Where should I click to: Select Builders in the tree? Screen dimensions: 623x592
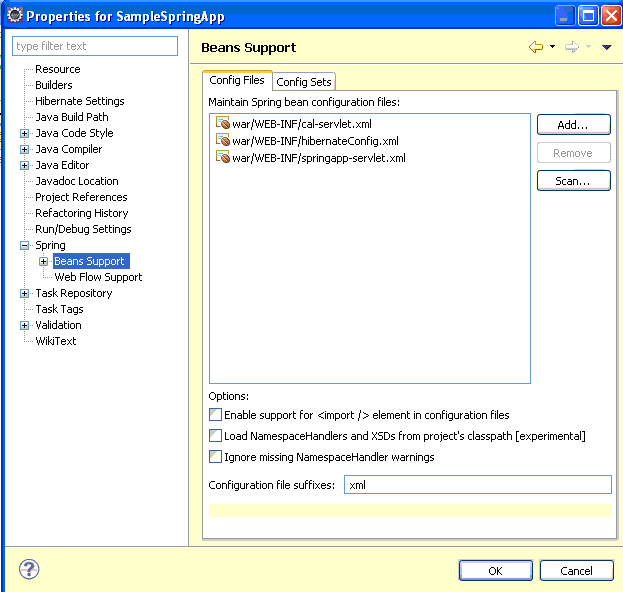[x=54, y=85]
